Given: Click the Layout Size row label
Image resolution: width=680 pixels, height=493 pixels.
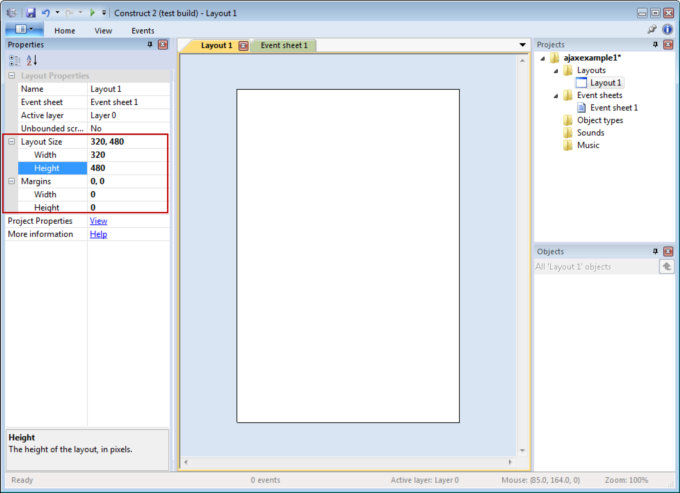Looking at the screenshot, I should [x=42, y=142].
